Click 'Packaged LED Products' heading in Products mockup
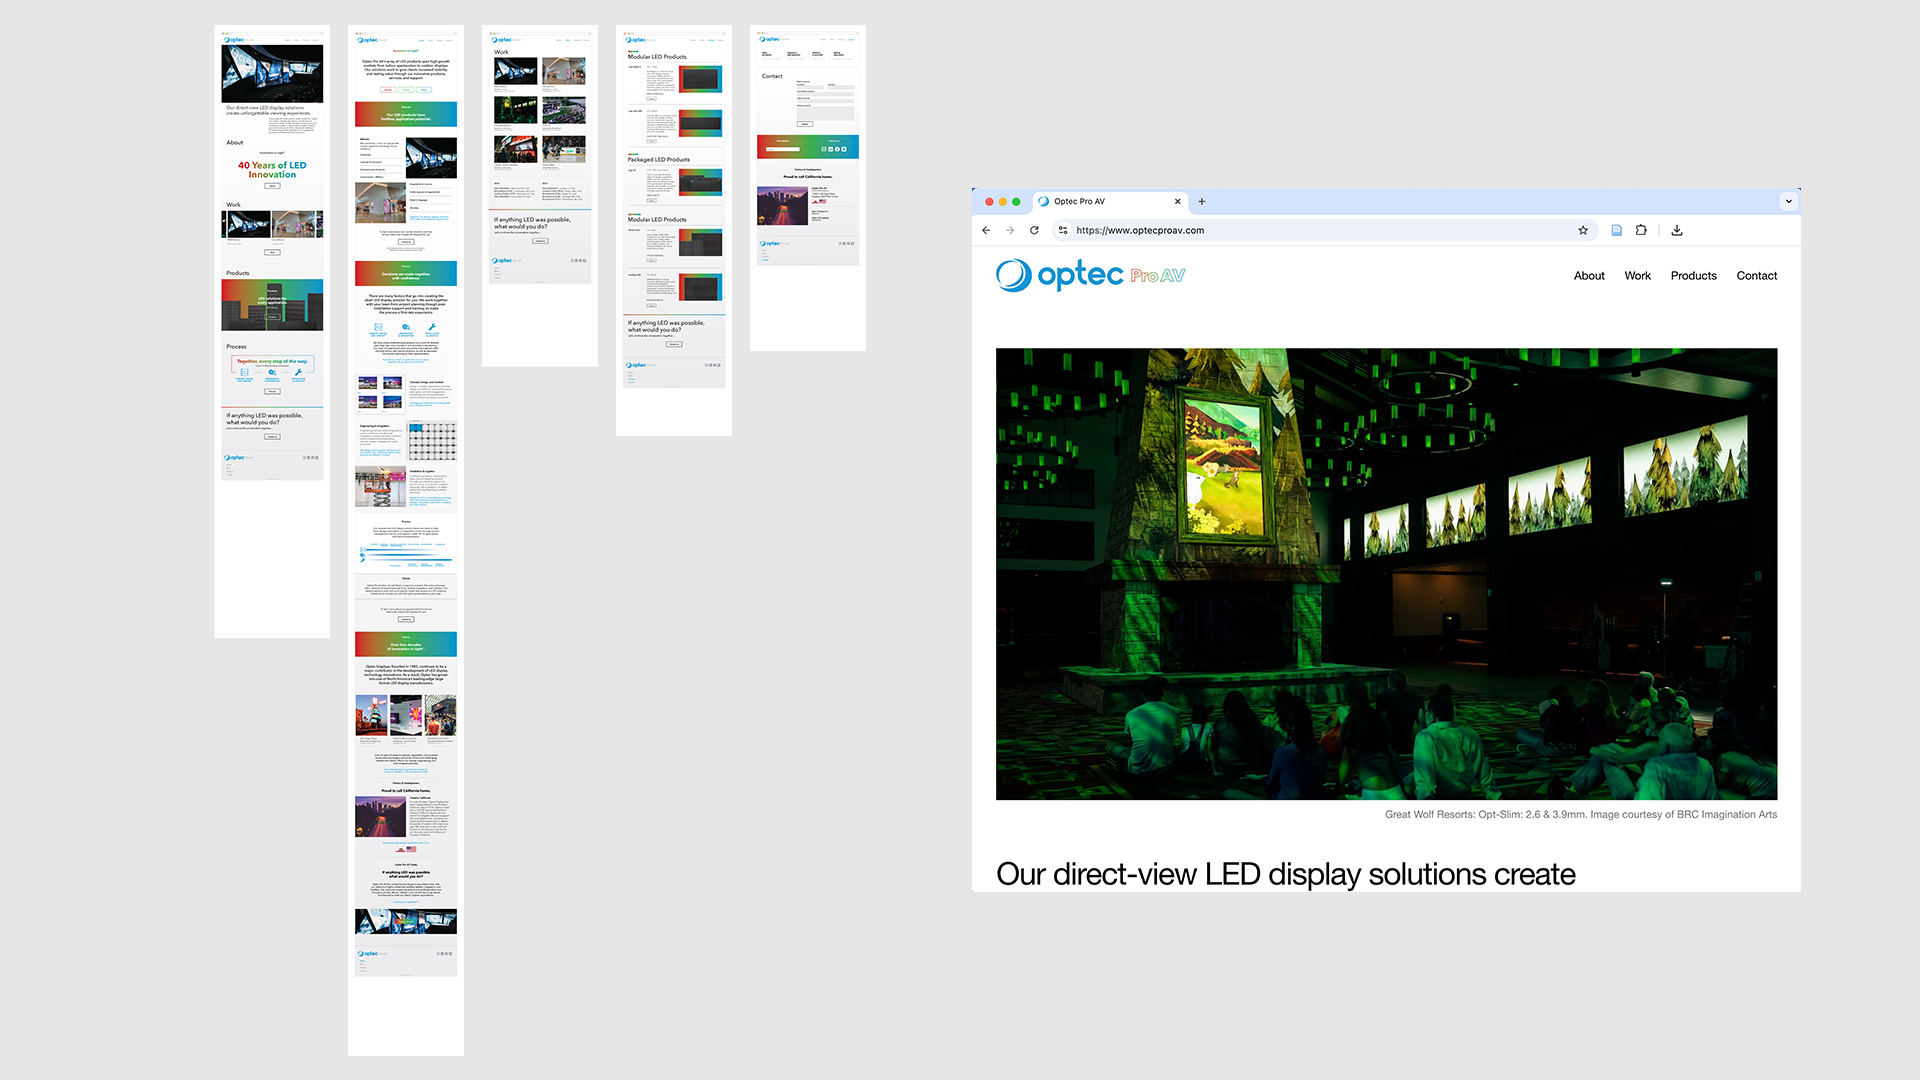This screenshot has width=1920, height=1080. (x=659, y=159)
